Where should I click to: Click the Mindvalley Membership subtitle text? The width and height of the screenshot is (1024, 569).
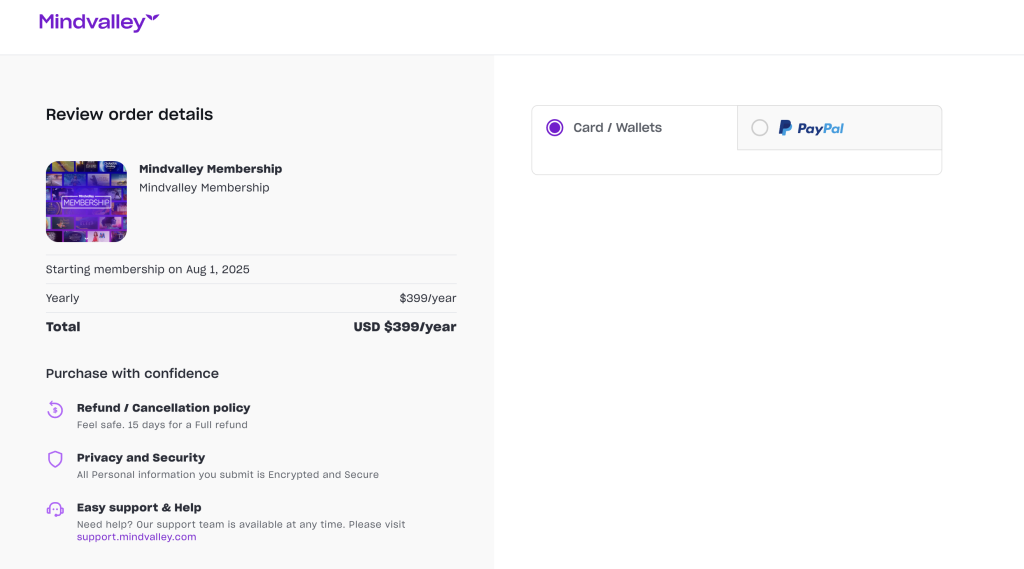204,187
